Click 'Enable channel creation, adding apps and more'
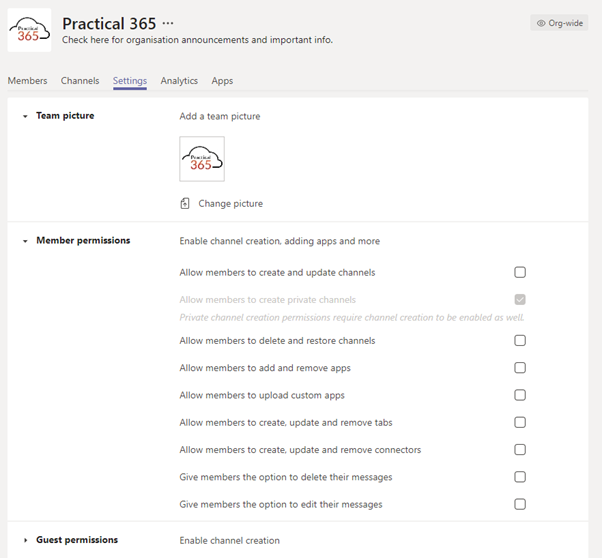 pyautogui.click(x=280, y=241)
